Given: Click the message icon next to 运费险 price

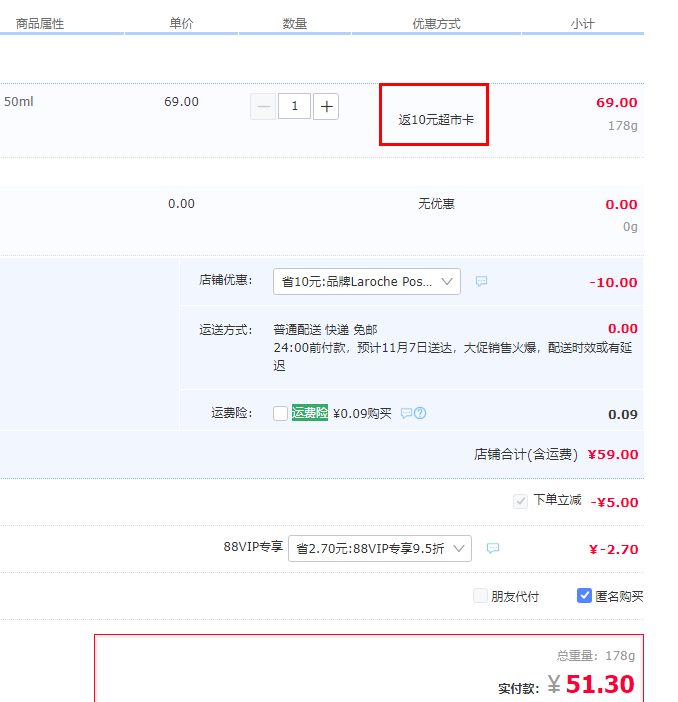Looking at the screenshot, I should pyautogui.click(x=406, y=413).
